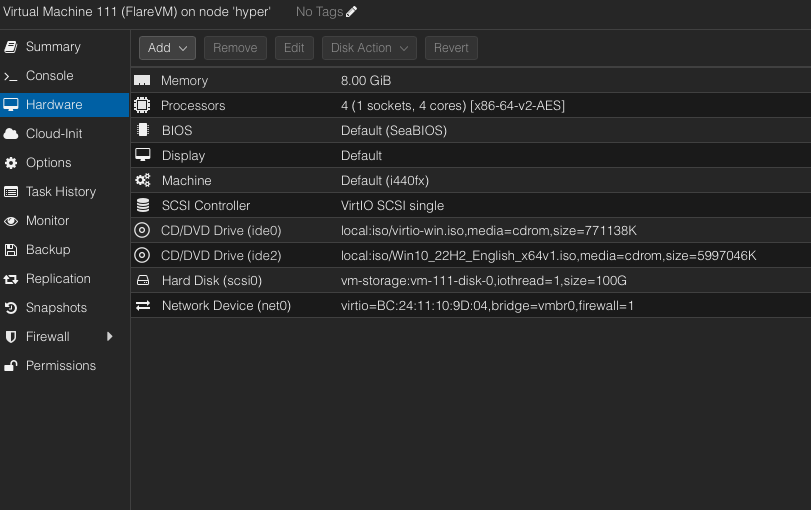
Task: Open the Add hardware dropdown
Action: (x=167, y=48)
